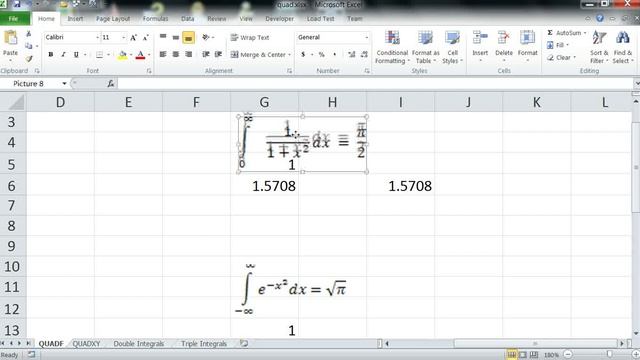Click Decrease Decimal
640x360 pixels.
pyautogui.click(x=364, y=54)
